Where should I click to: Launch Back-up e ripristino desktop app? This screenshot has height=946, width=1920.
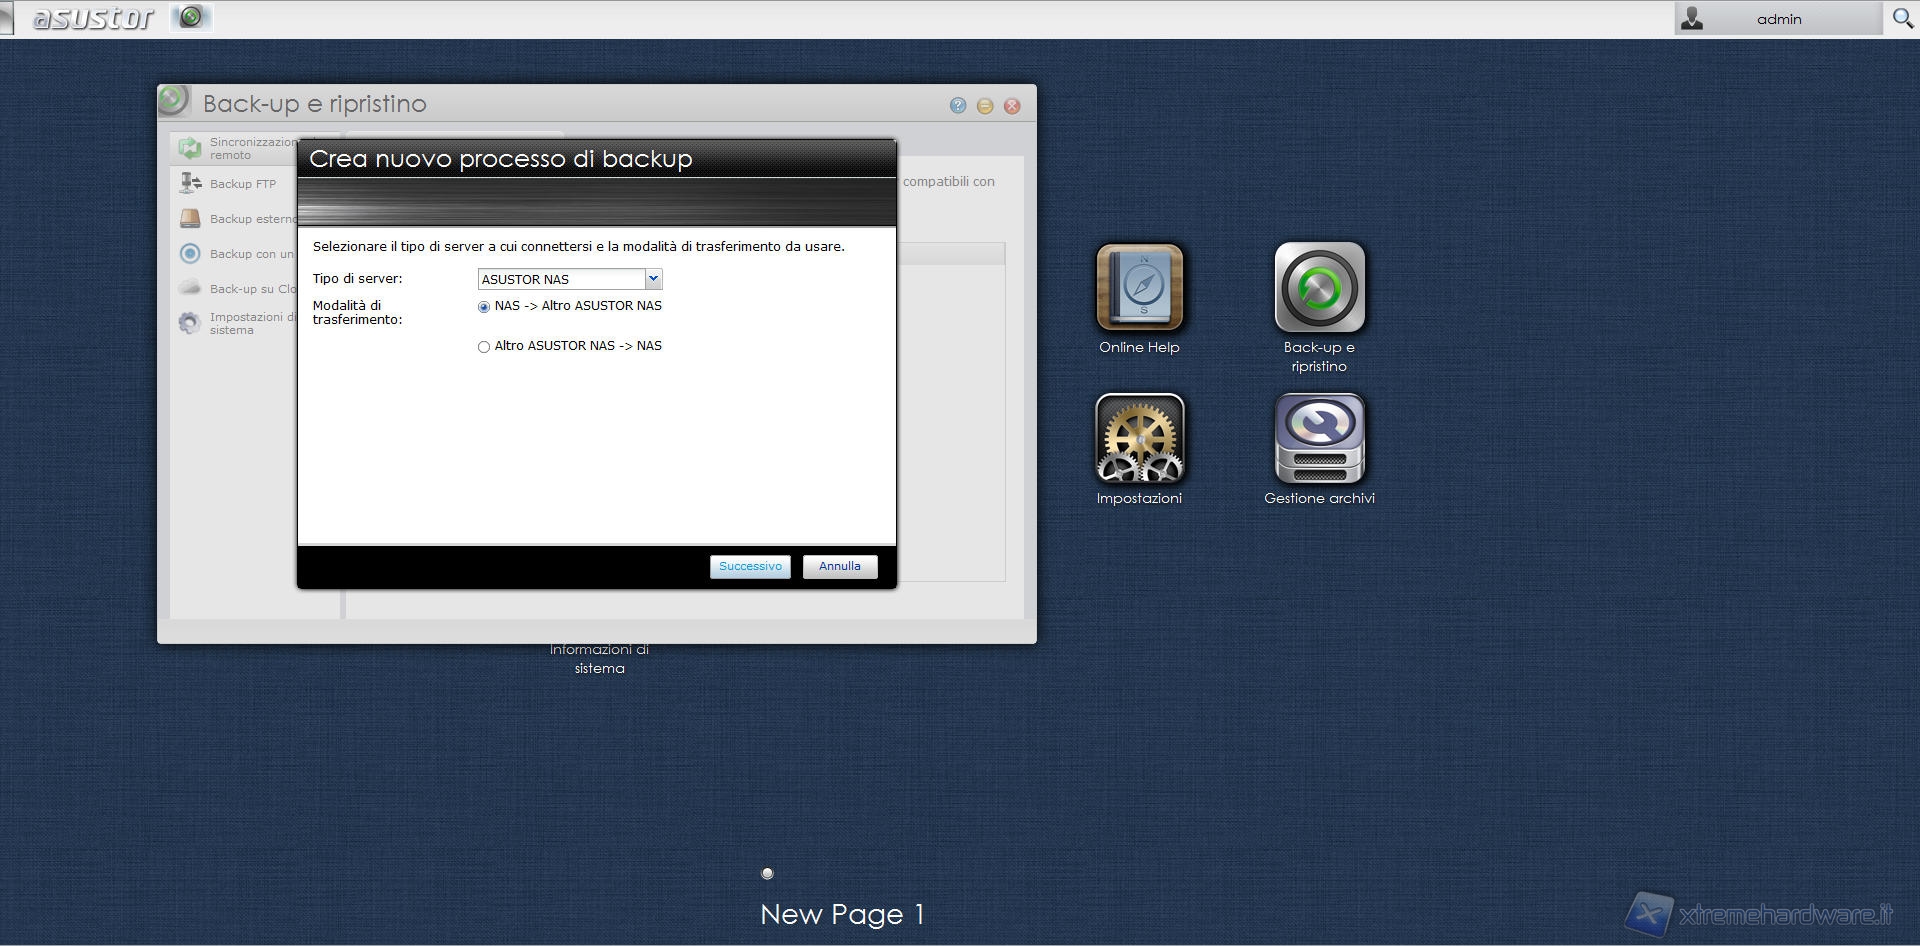tap(1319, 288)
